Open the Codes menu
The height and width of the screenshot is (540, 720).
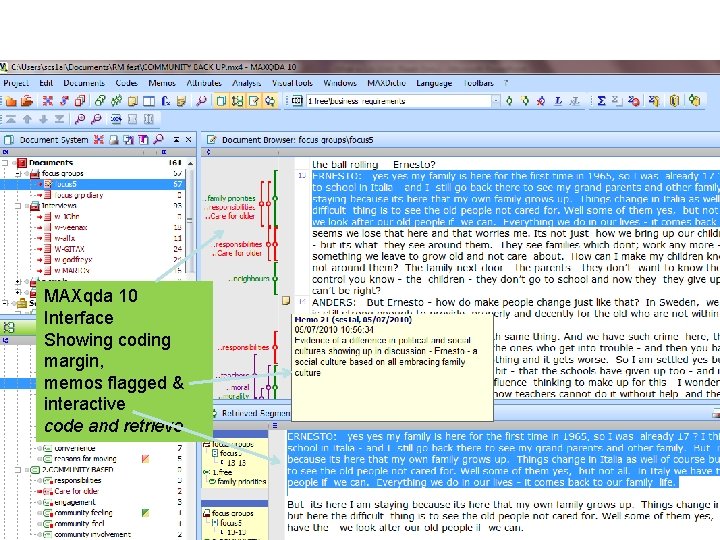coord(126,83)
